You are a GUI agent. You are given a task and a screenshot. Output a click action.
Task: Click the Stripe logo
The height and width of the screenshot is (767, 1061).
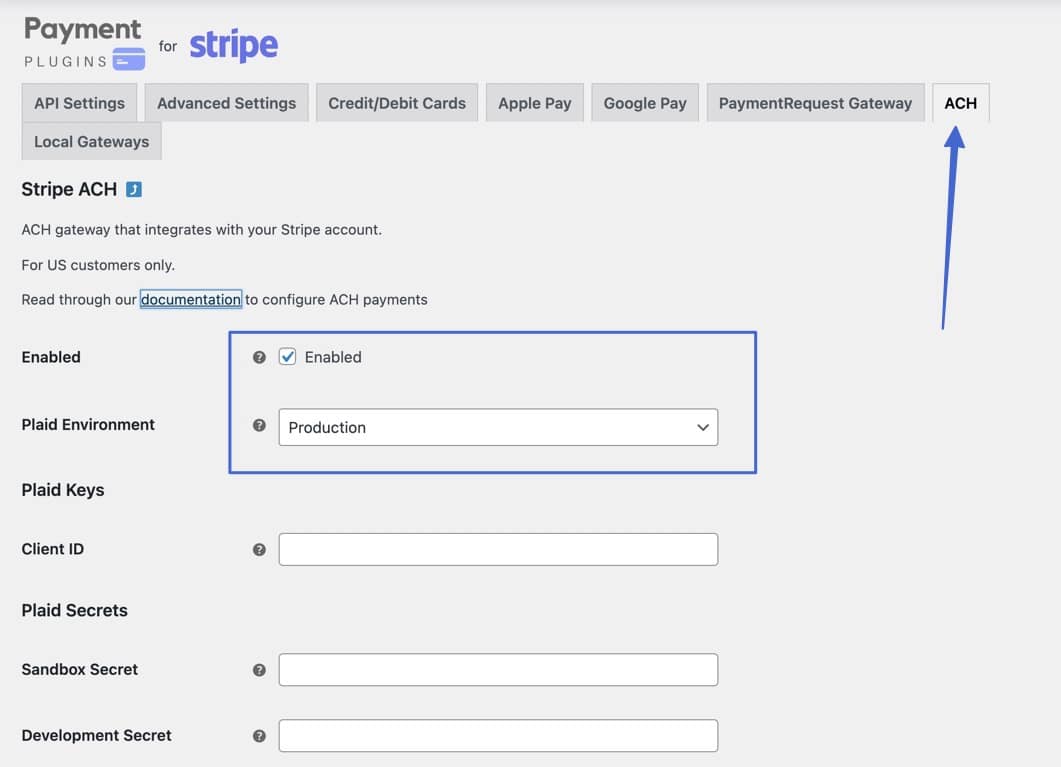pos(233,45)
